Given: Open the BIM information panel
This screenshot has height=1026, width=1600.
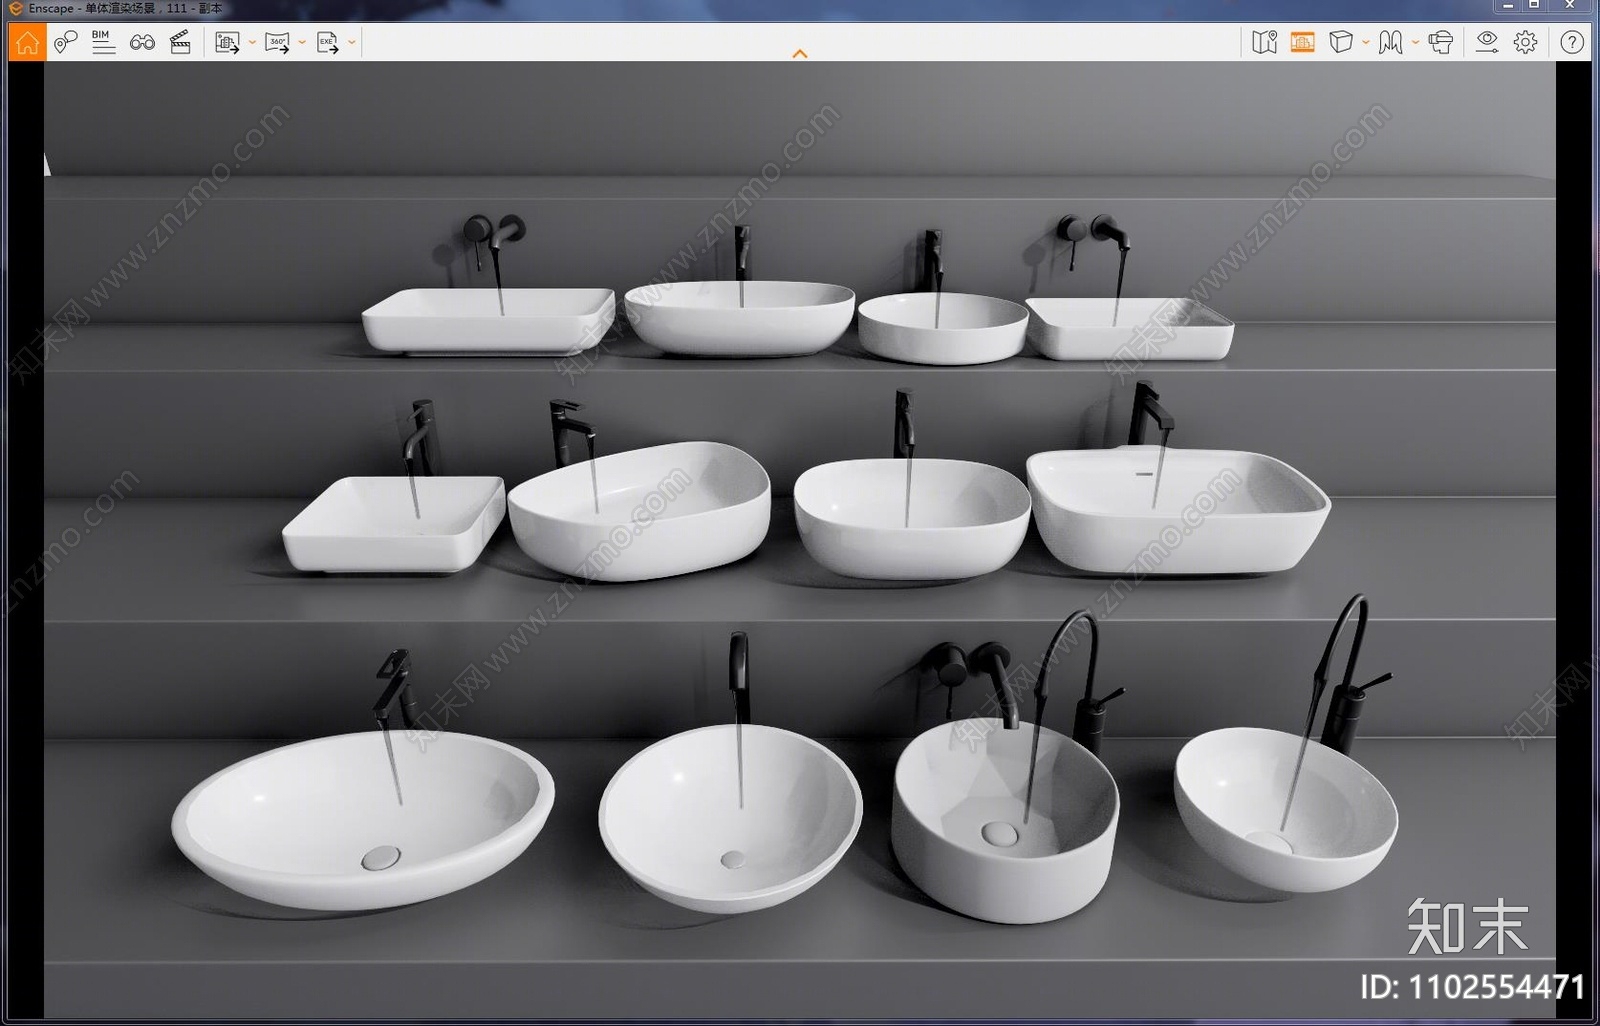Looking at the screenshot, I should pyautogui.click(x=103, y=42).
